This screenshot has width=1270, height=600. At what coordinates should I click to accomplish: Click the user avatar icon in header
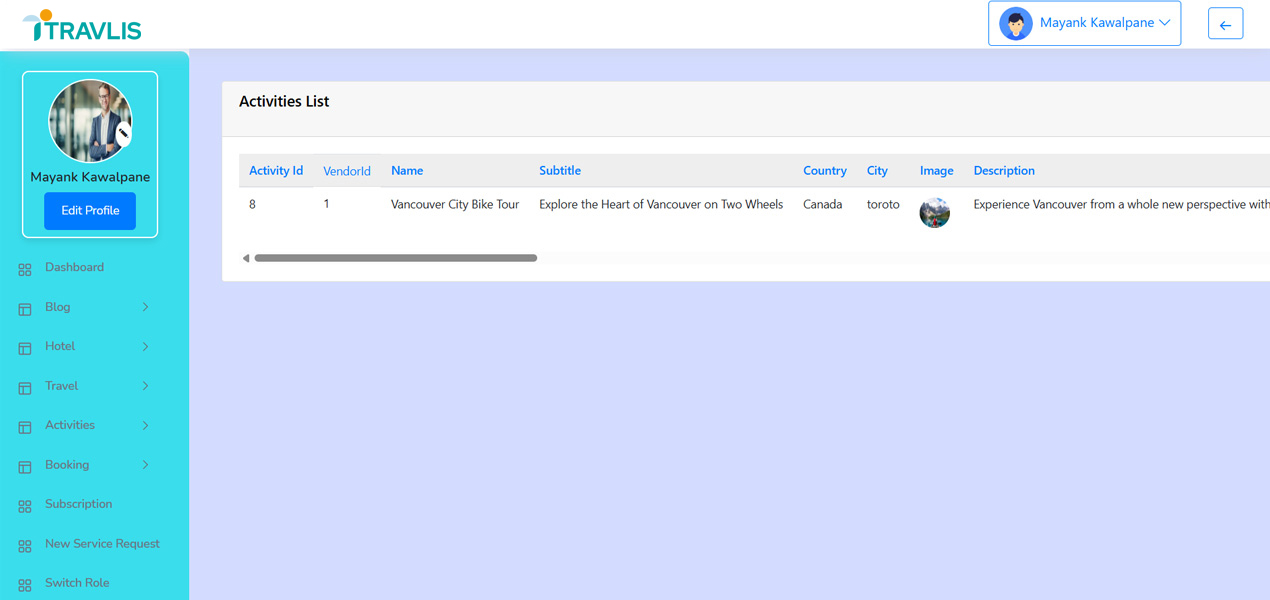coord(1015,23)
